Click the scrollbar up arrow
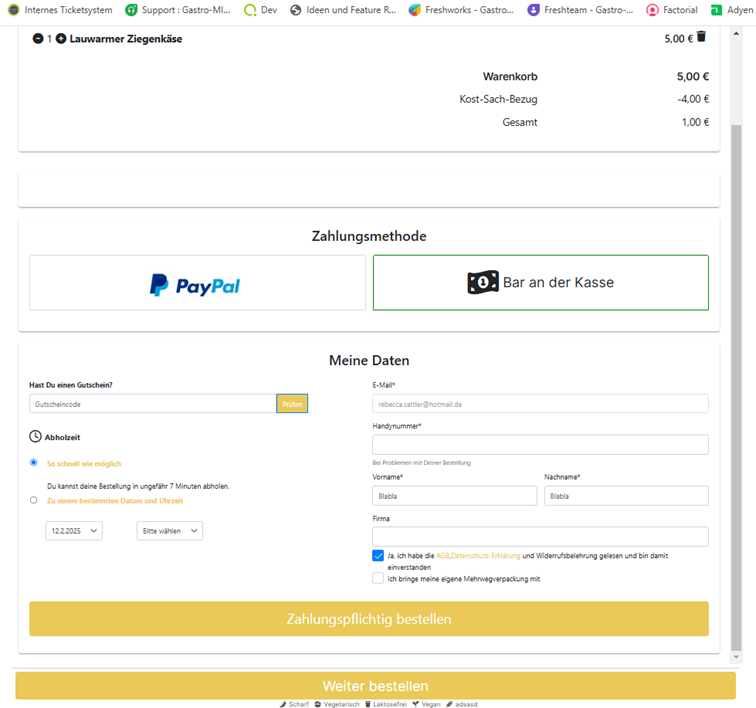756x708 pixels. point(736,33)
